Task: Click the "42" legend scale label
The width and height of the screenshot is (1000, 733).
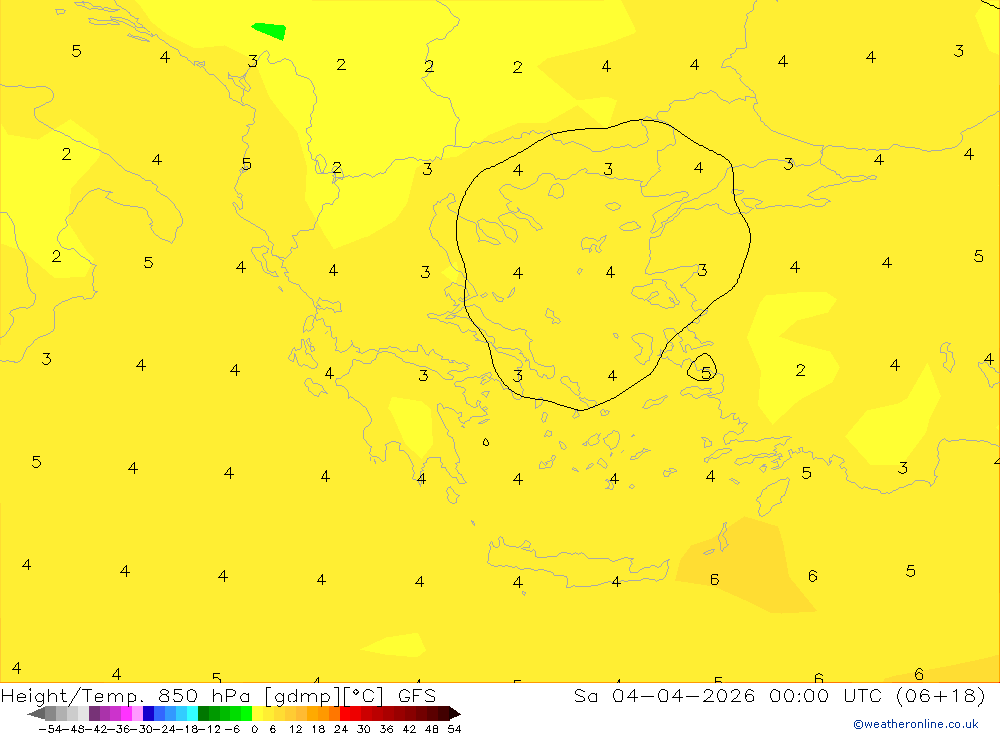Action: pos(409,729)
